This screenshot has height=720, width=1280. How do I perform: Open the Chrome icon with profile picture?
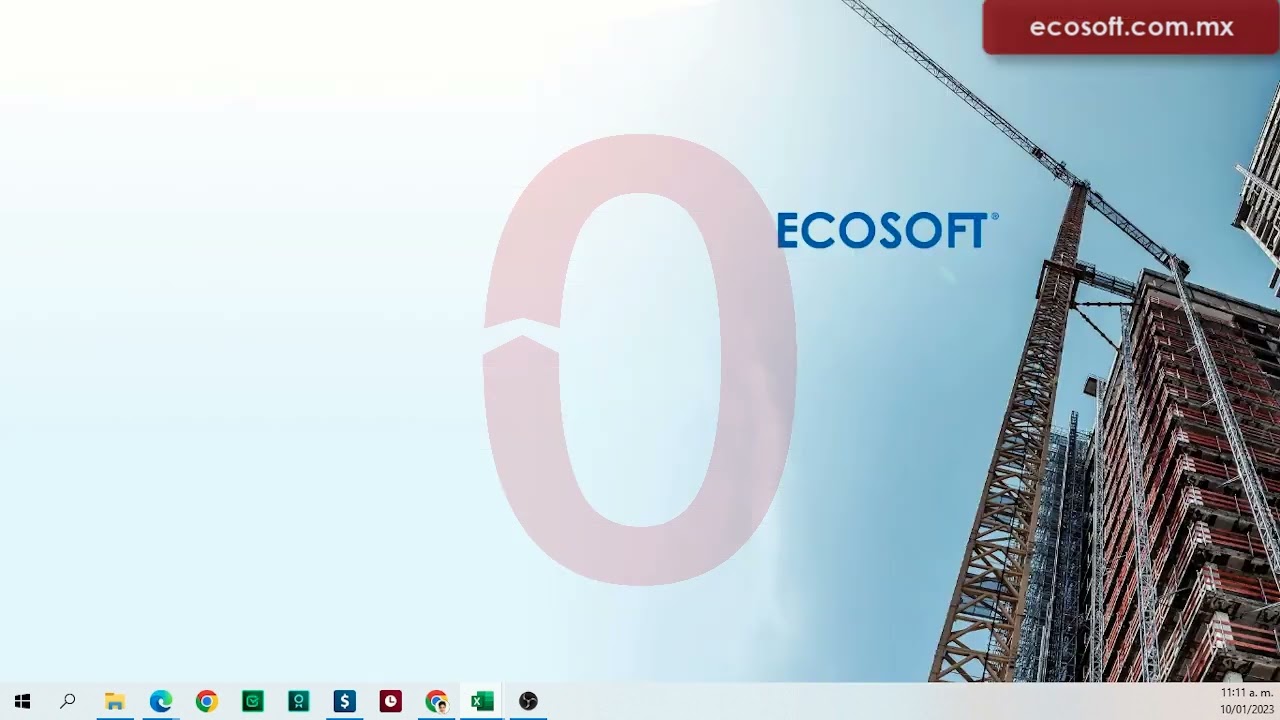(x=437, y=702)
